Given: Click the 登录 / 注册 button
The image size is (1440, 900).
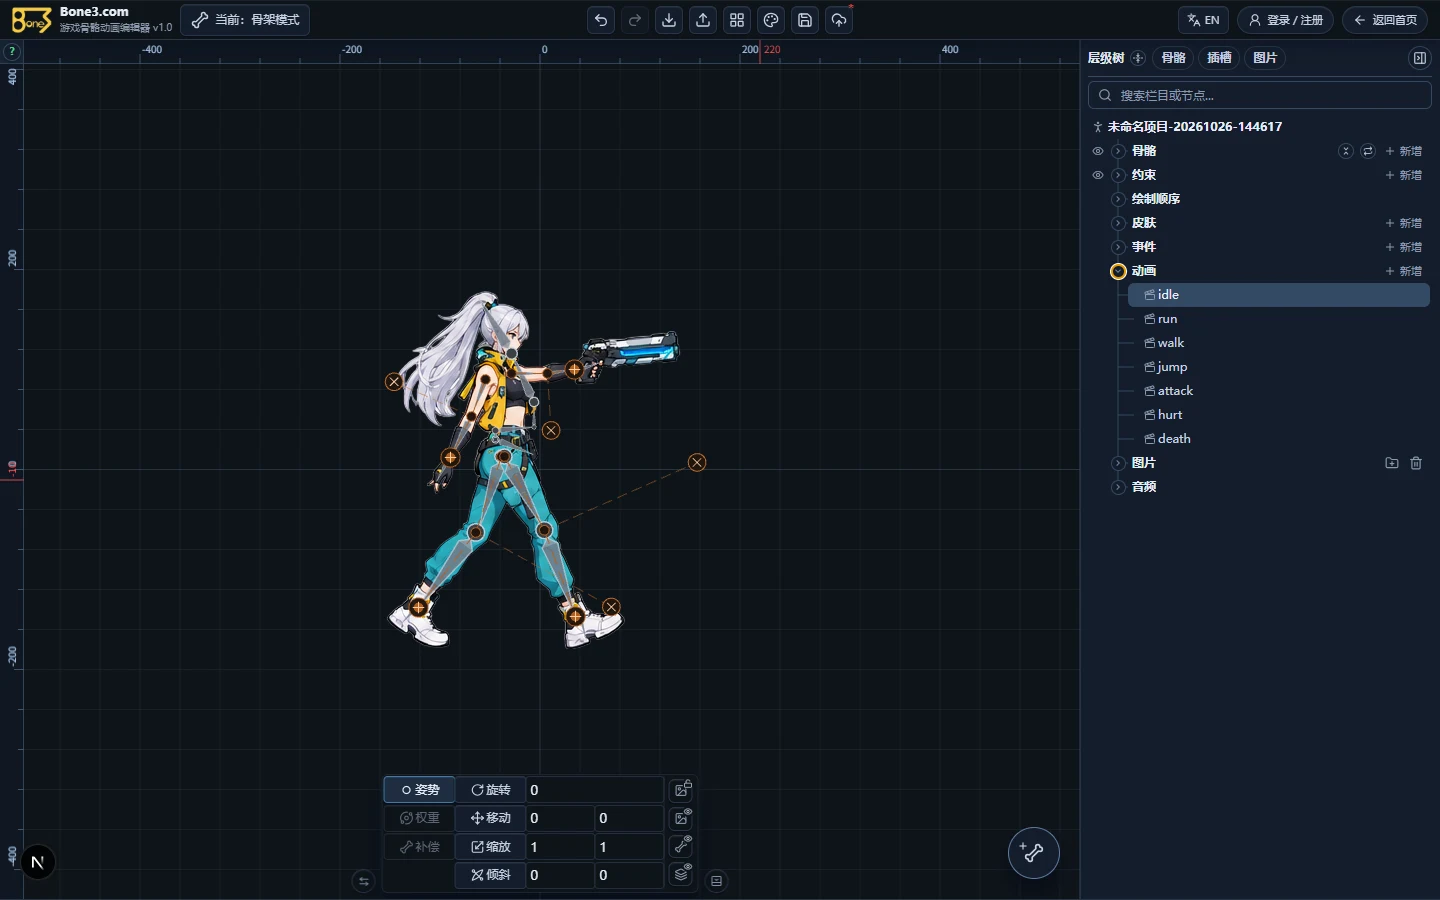Looking at the screenshot, I should pos(1285,20).
